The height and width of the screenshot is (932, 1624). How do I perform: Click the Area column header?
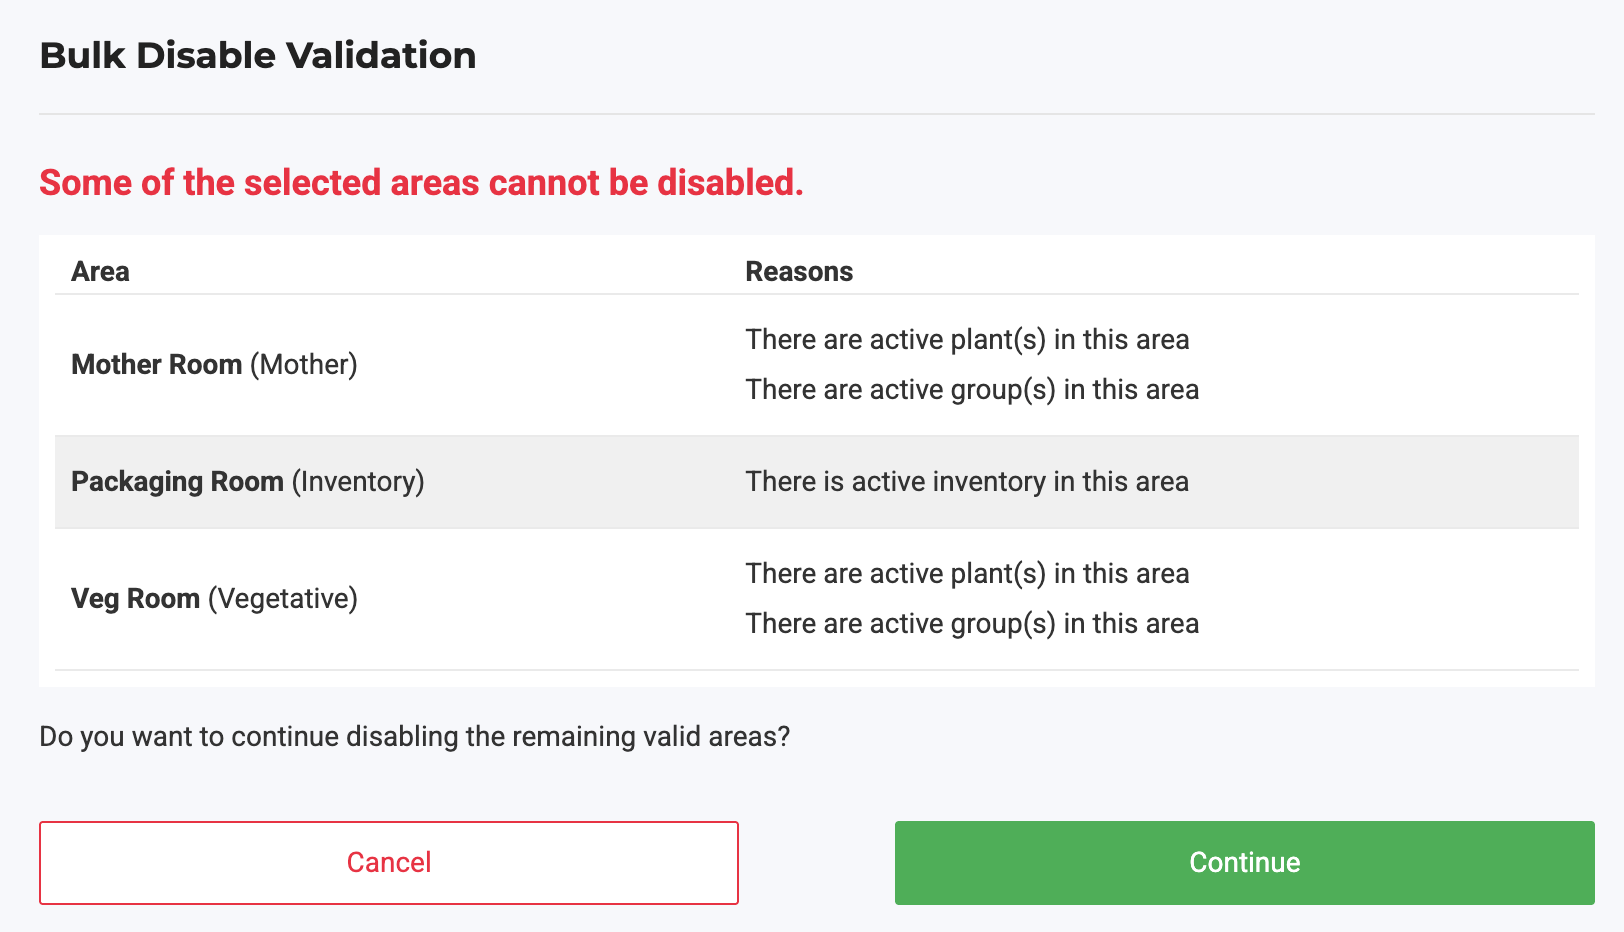[x=100, y=272]
